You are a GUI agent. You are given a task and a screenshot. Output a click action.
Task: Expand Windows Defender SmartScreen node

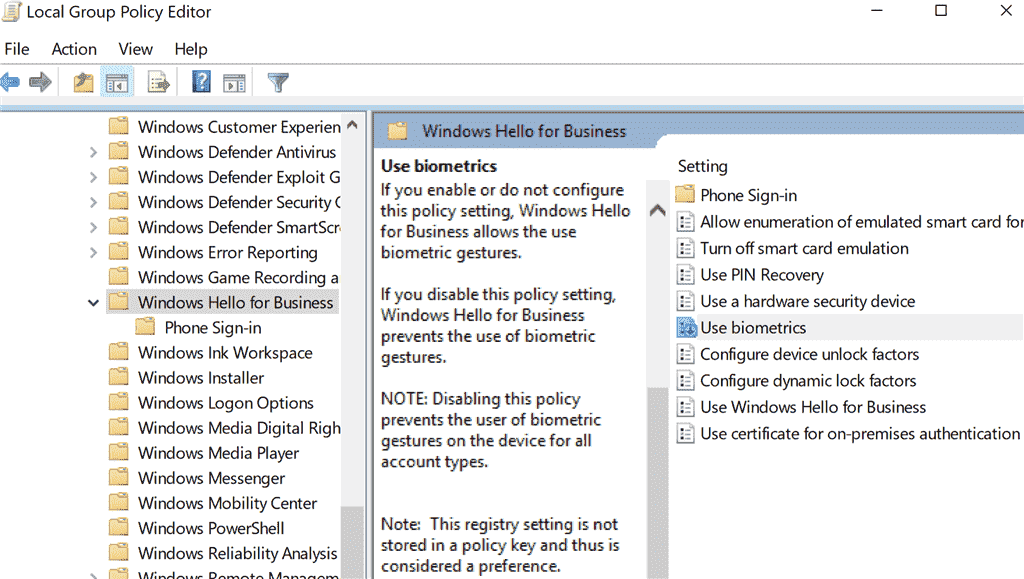(x=93, y=227)
